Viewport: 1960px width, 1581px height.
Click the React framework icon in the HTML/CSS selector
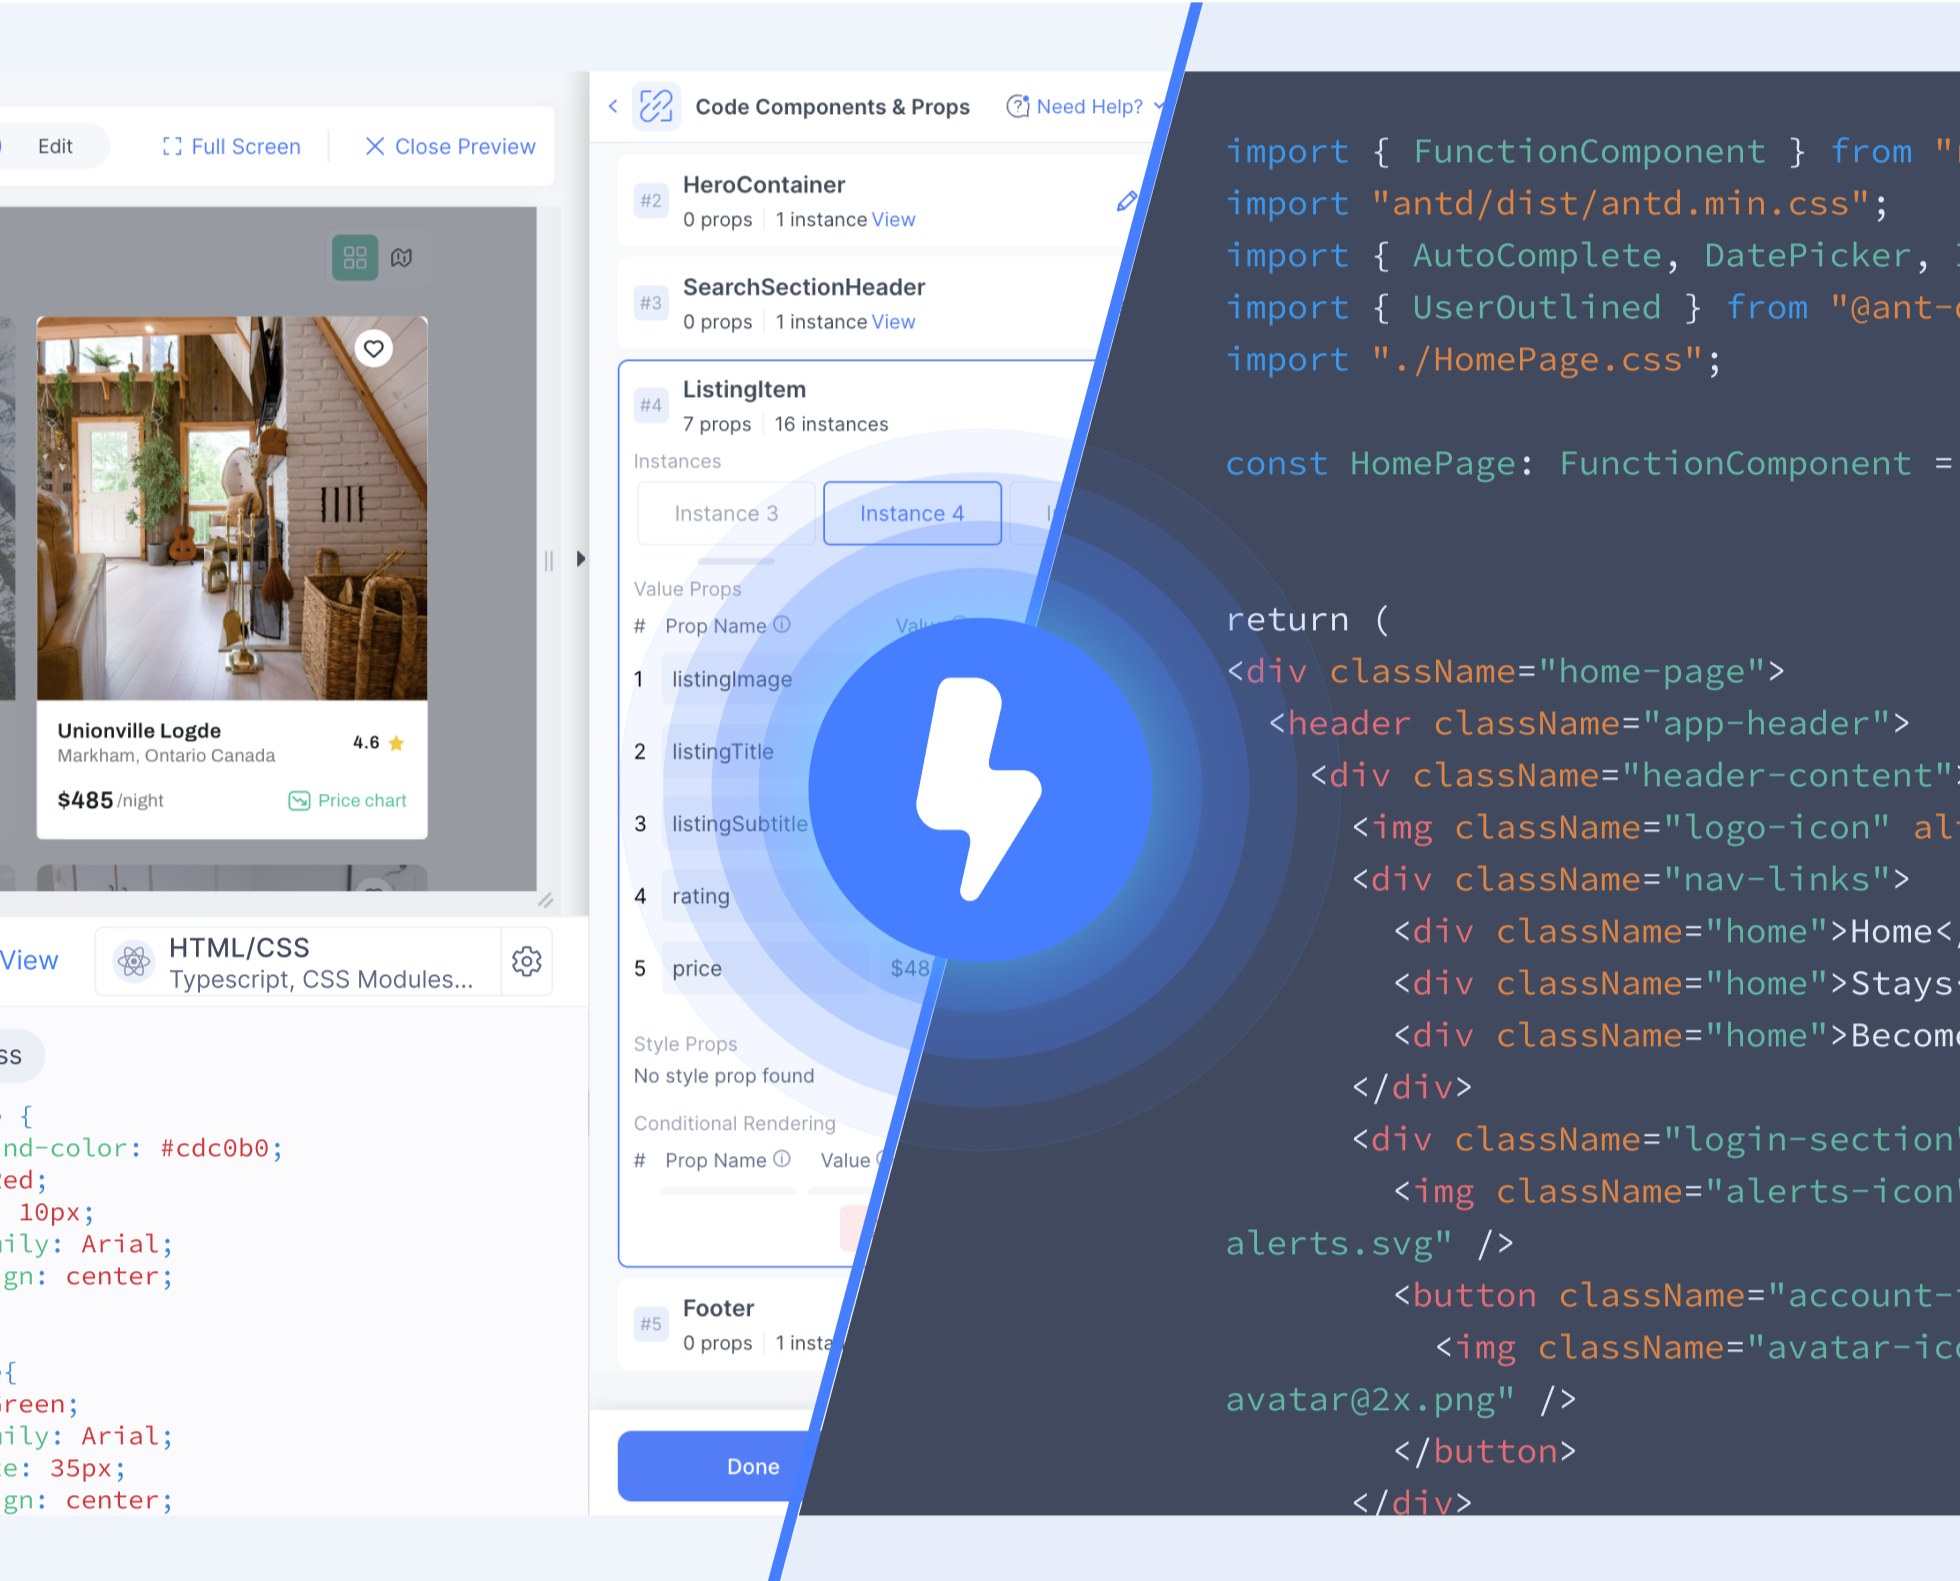point(133,961)
